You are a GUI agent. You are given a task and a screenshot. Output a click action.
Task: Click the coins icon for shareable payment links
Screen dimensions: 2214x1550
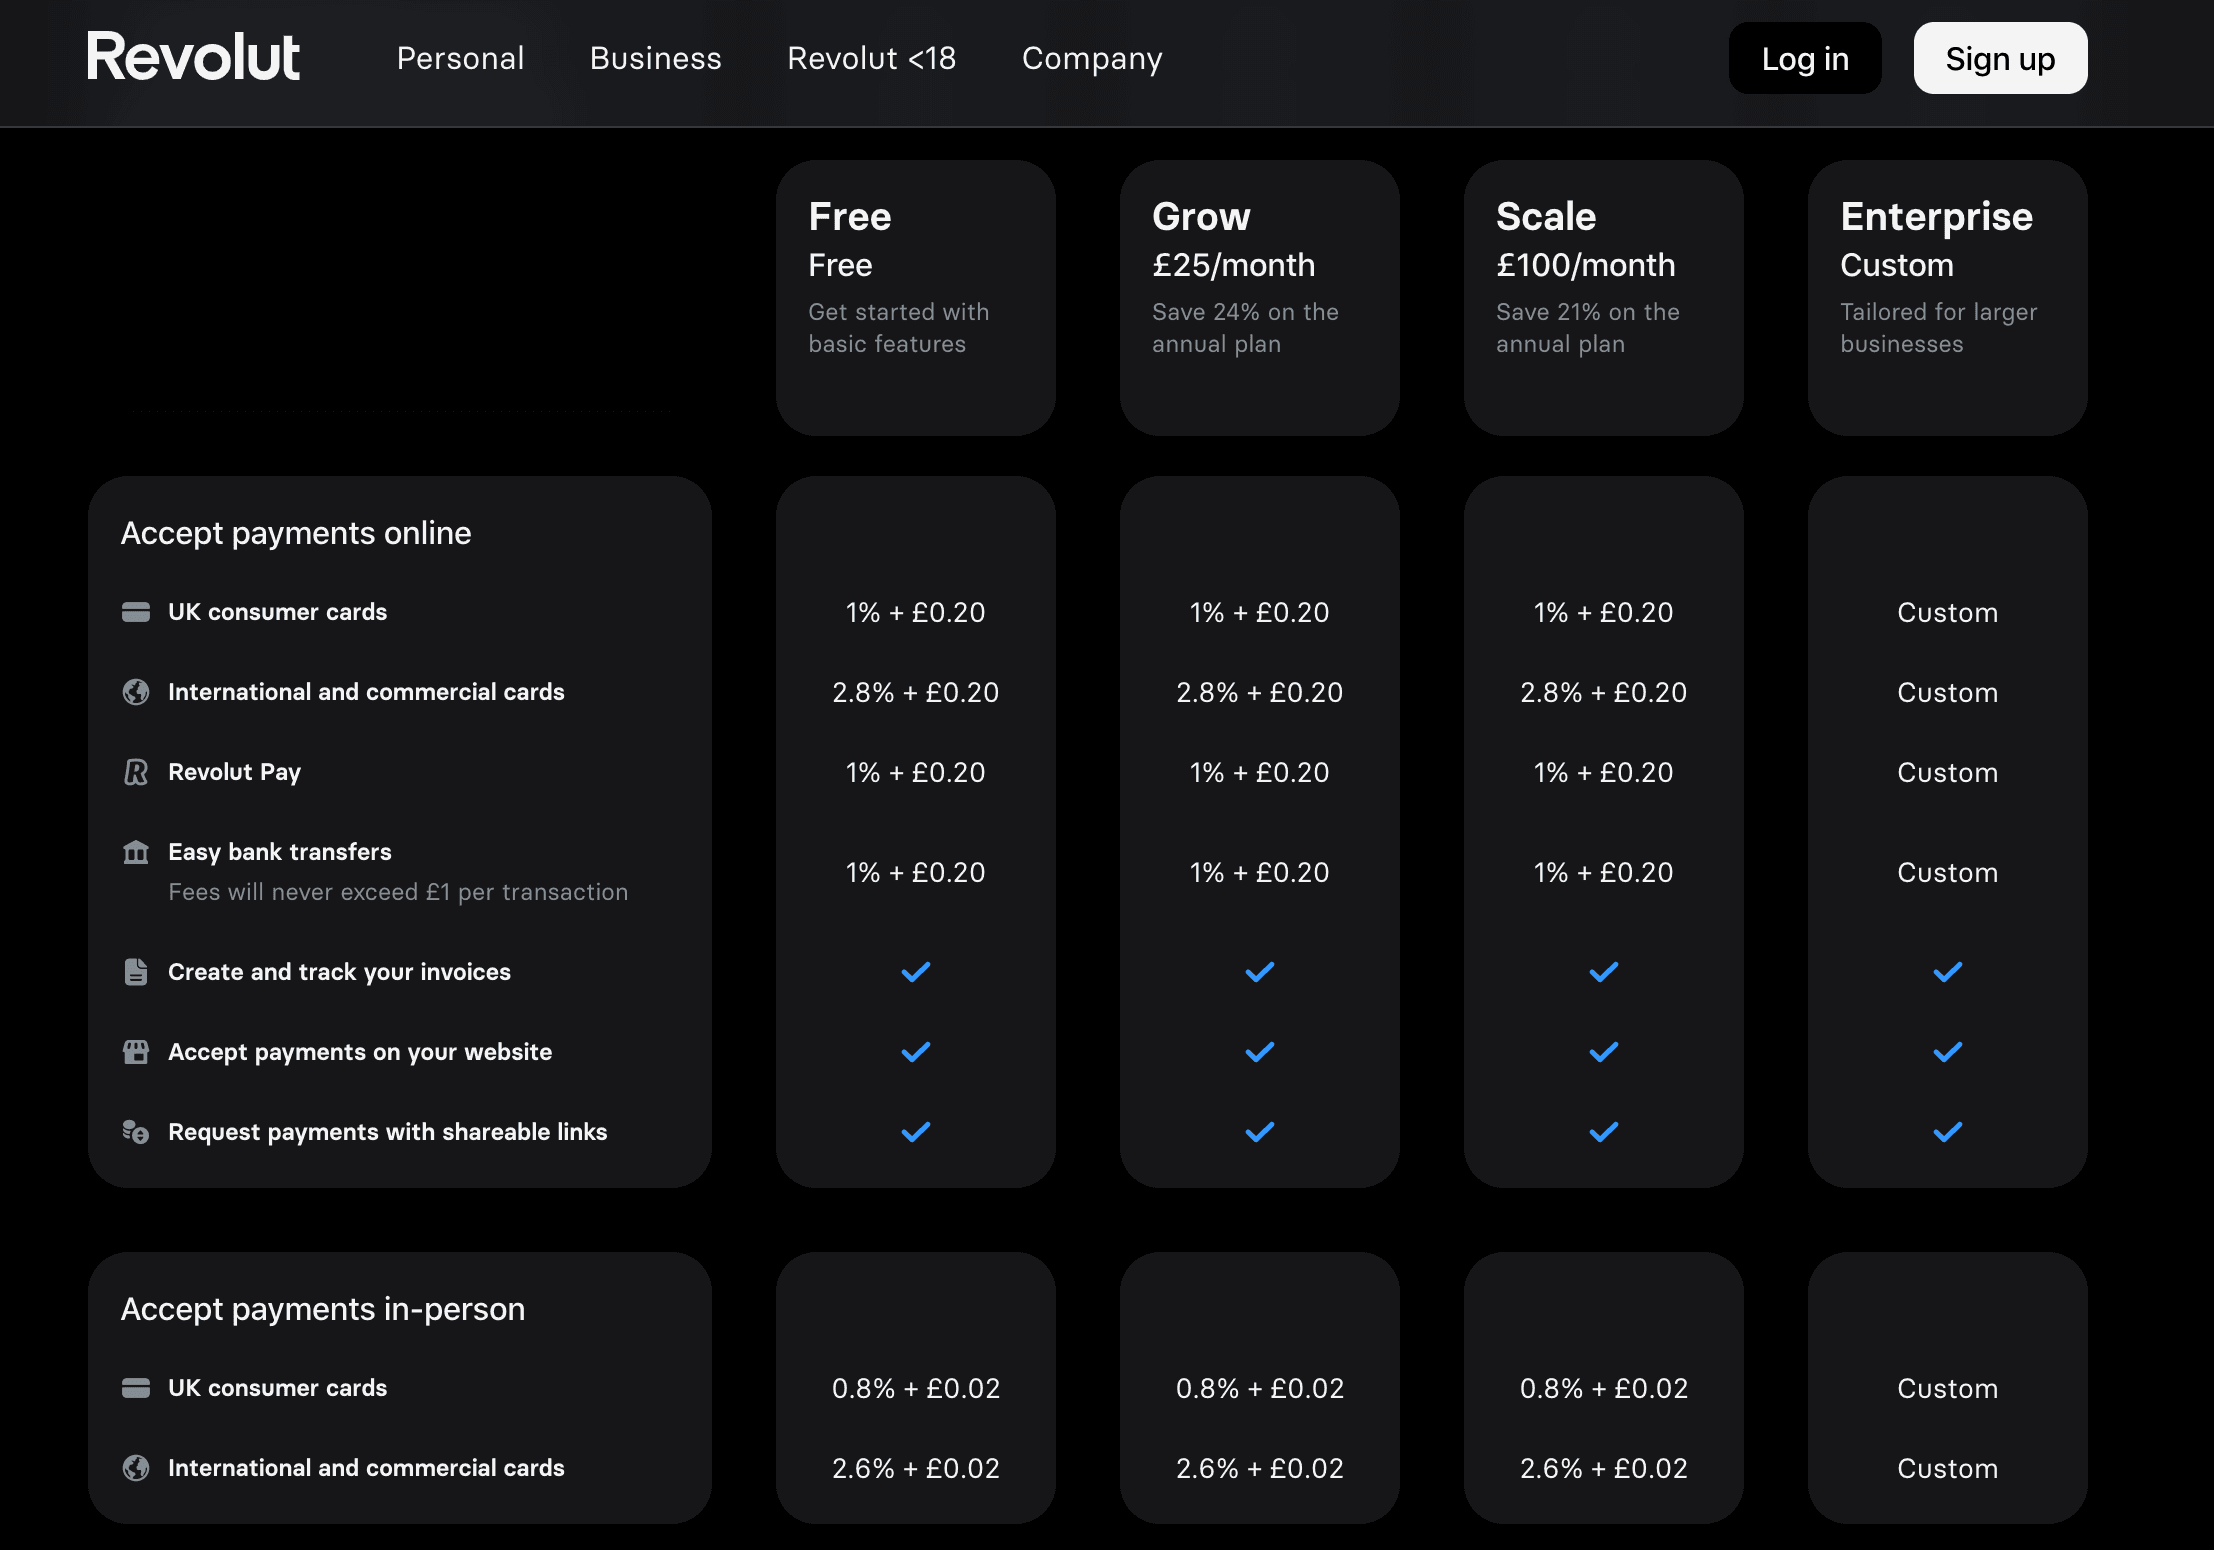[135, 1131]
